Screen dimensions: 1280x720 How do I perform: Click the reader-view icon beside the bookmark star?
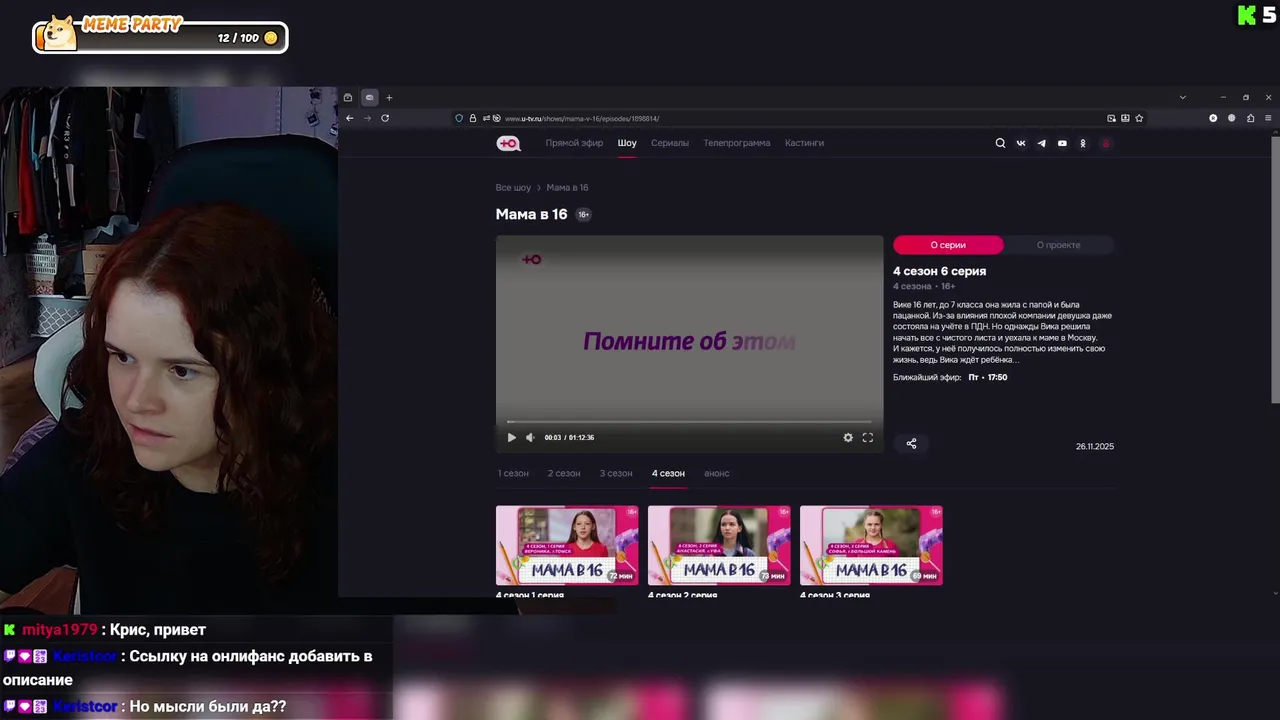click(x=1125, y=118)
